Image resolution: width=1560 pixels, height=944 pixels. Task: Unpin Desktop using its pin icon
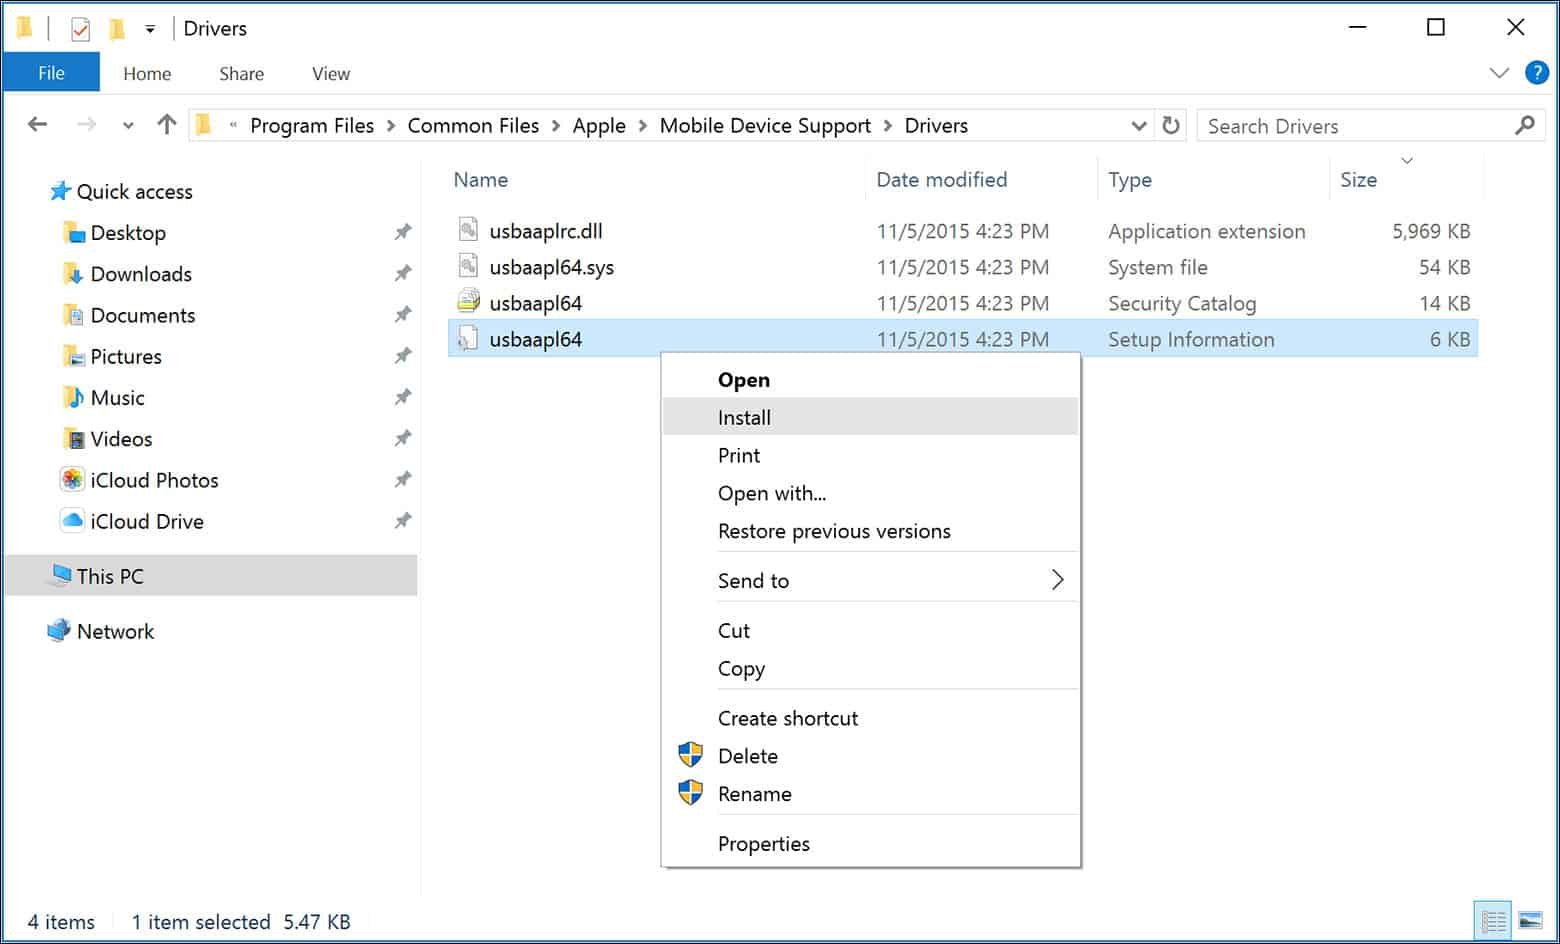(x=402, y=232)
